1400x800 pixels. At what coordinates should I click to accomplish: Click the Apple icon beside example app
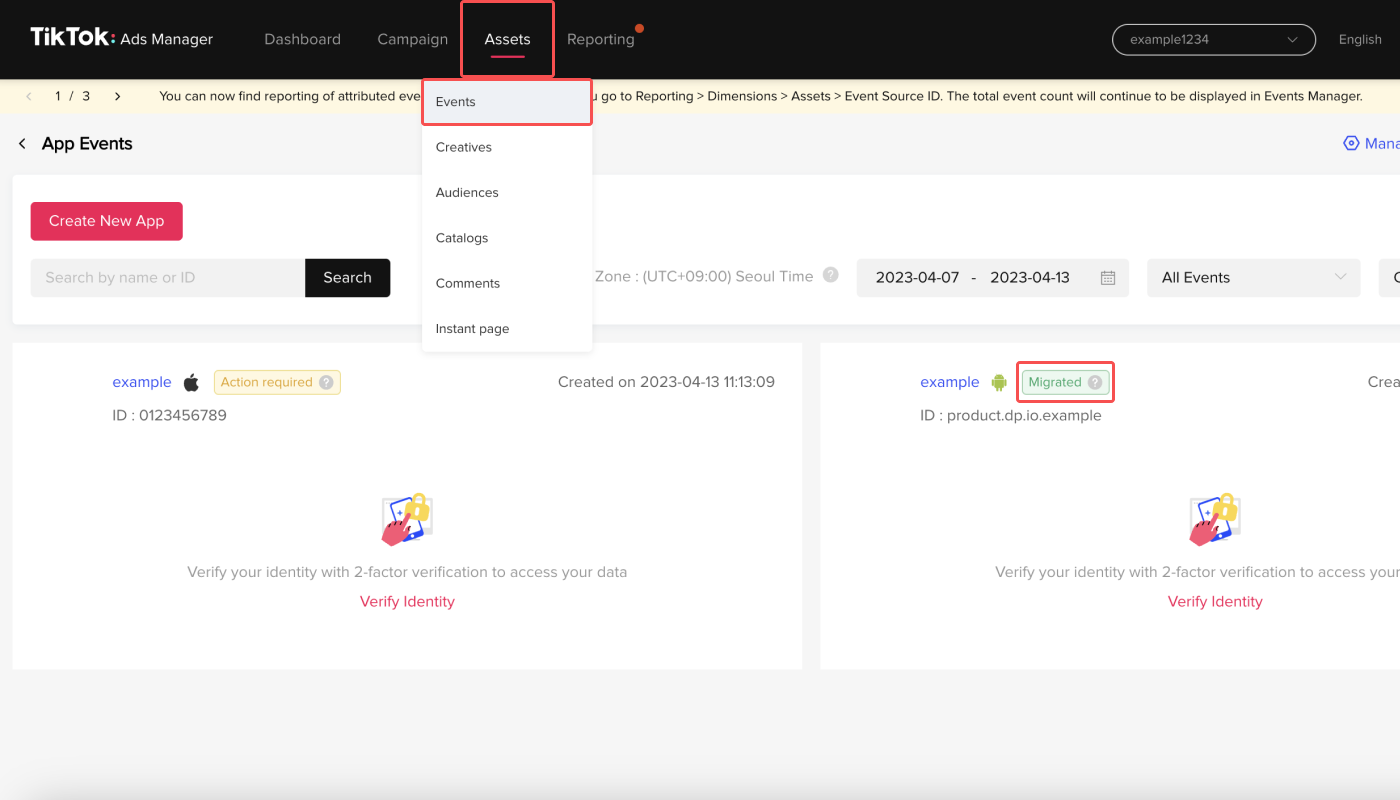coord(191,382)
